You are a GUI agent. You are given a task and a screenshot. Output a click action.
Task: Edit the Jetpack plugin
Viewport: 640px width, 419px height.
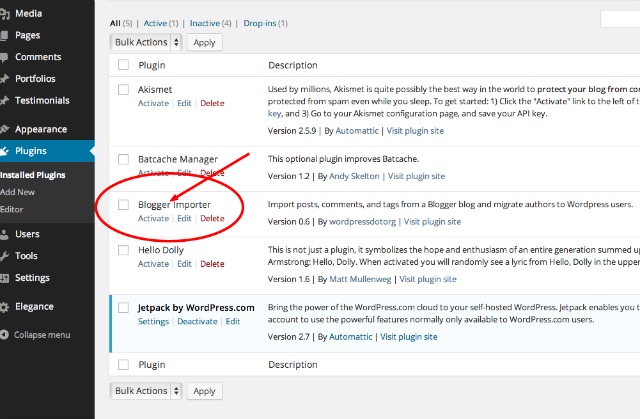coord(233,321)
